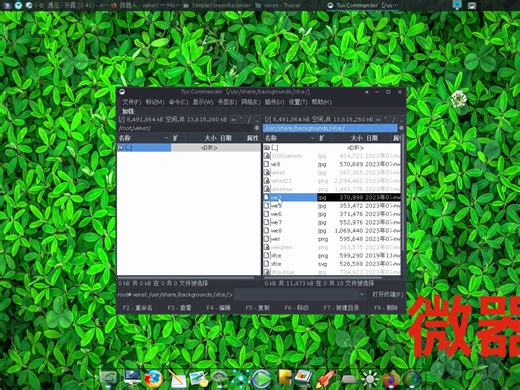The image size is (520, 390).
Task: Sort left panel by 属性 attributes column
Action: (x=252, y=138)
